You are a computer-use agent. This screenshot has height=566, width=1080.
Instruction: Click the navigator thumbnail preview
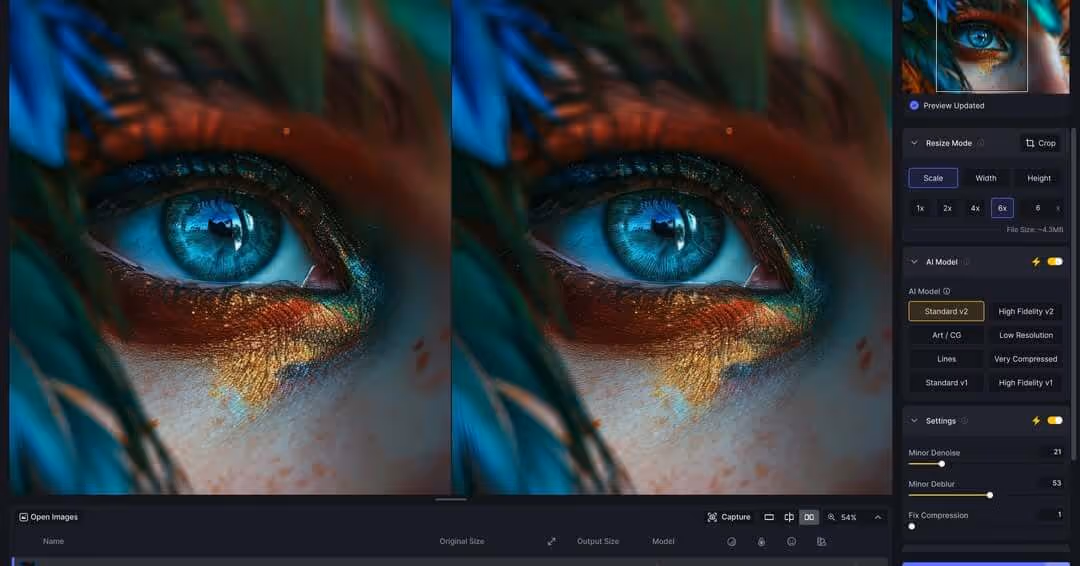coord(985,46)
